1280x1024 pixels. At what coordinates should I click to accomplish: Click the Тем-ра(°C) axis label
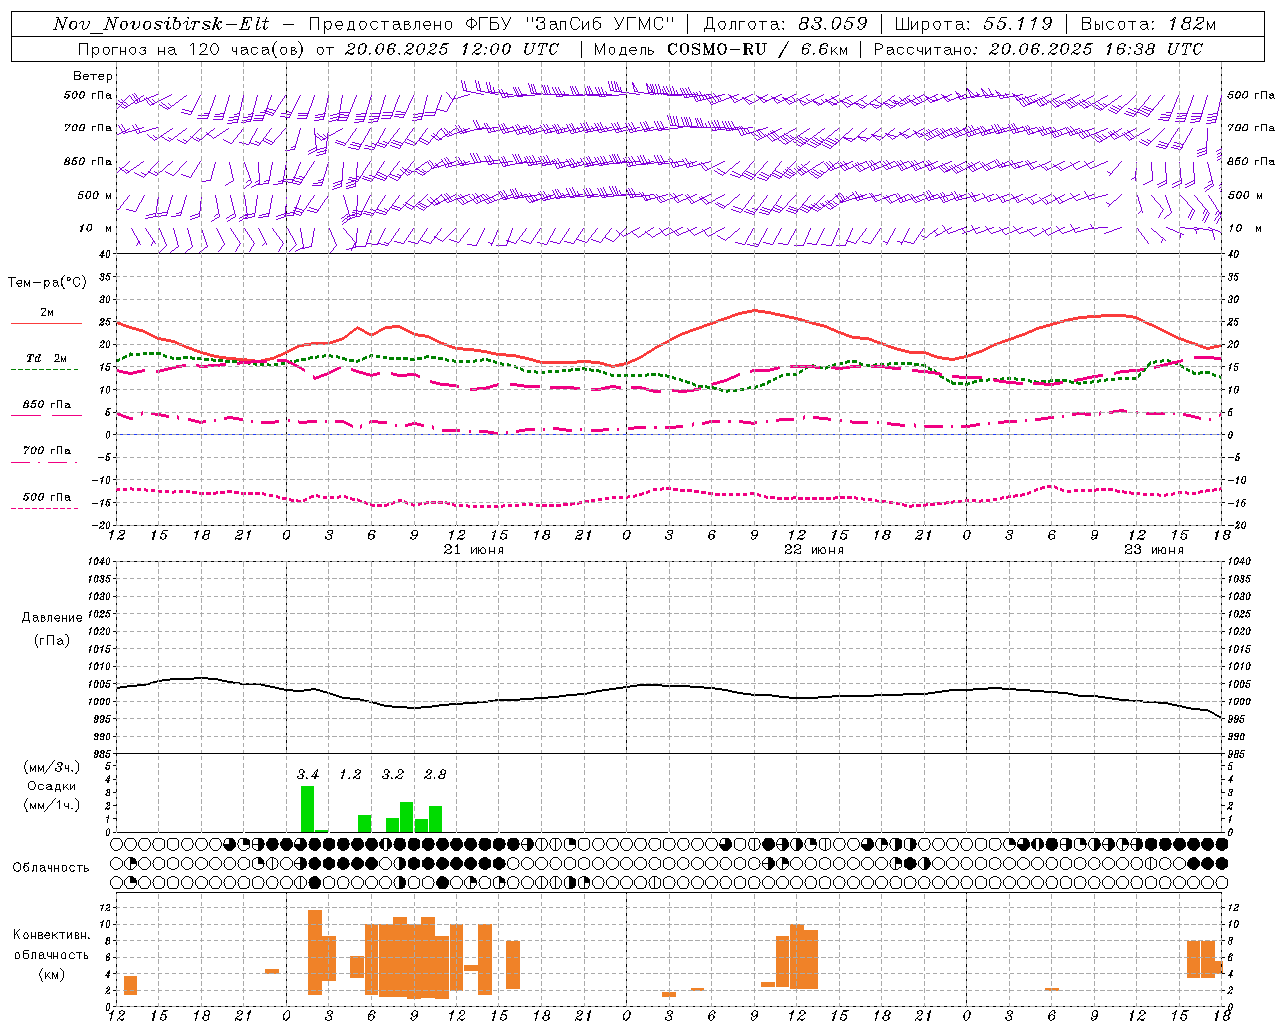pos(47,283)
